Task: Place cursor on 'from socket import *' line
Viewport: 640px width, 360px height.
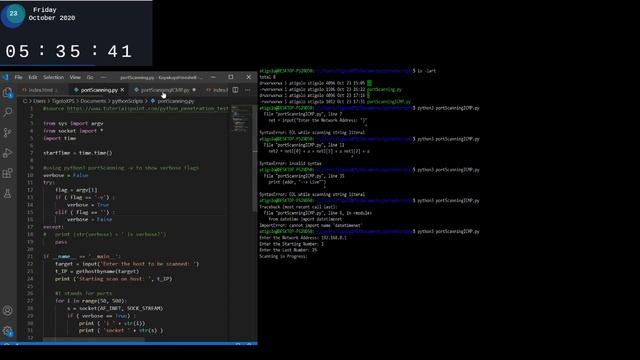Action: click(73, 131)
